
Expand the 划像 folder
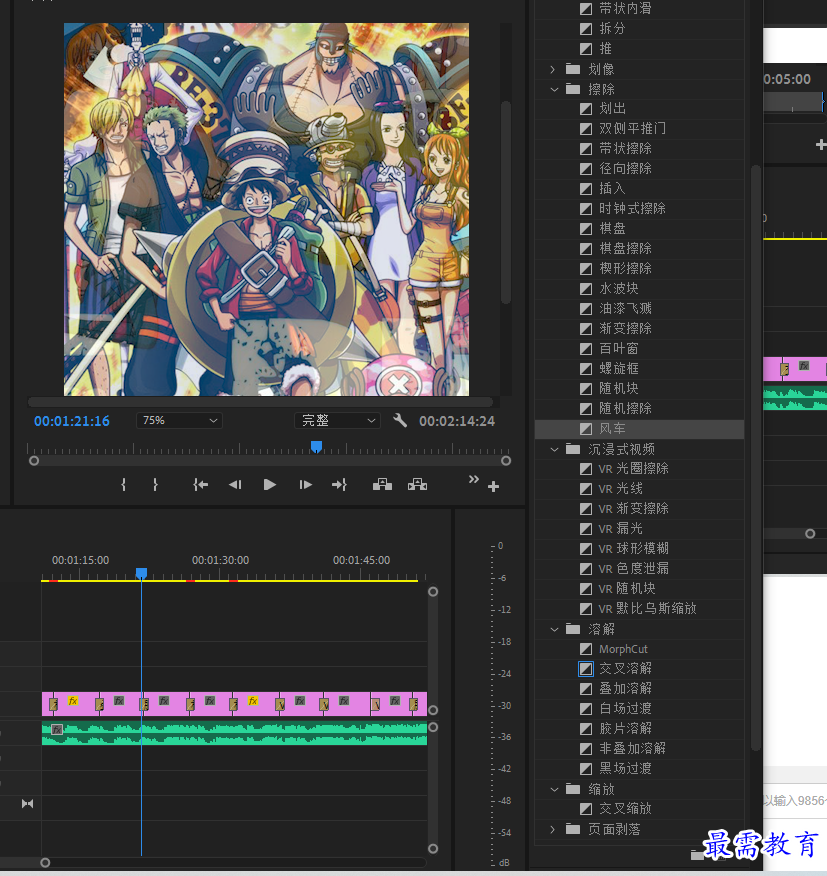tap(553, 69)
